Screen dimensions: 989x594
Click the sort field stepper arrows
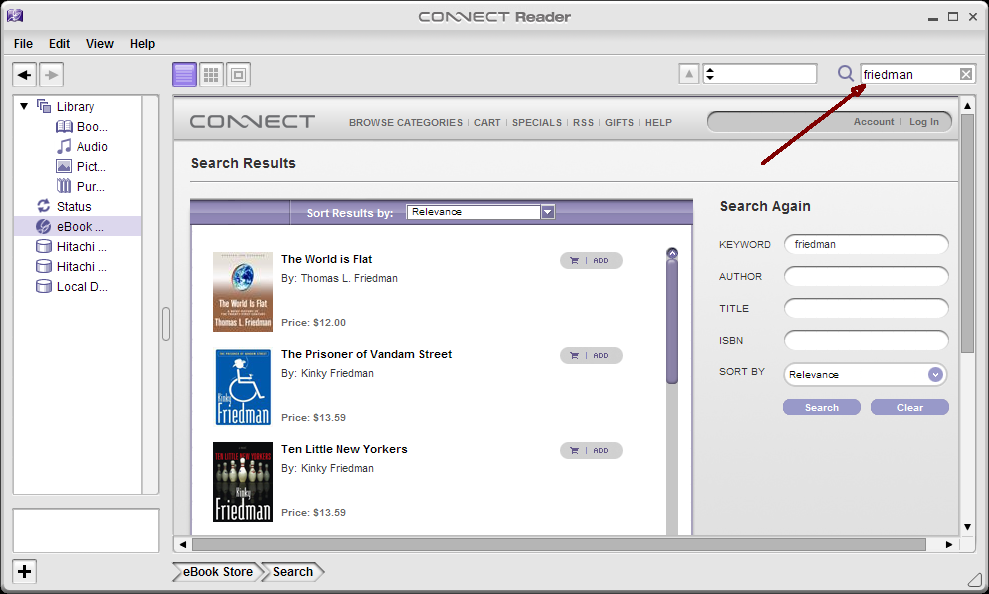click(x=710, y=74)
